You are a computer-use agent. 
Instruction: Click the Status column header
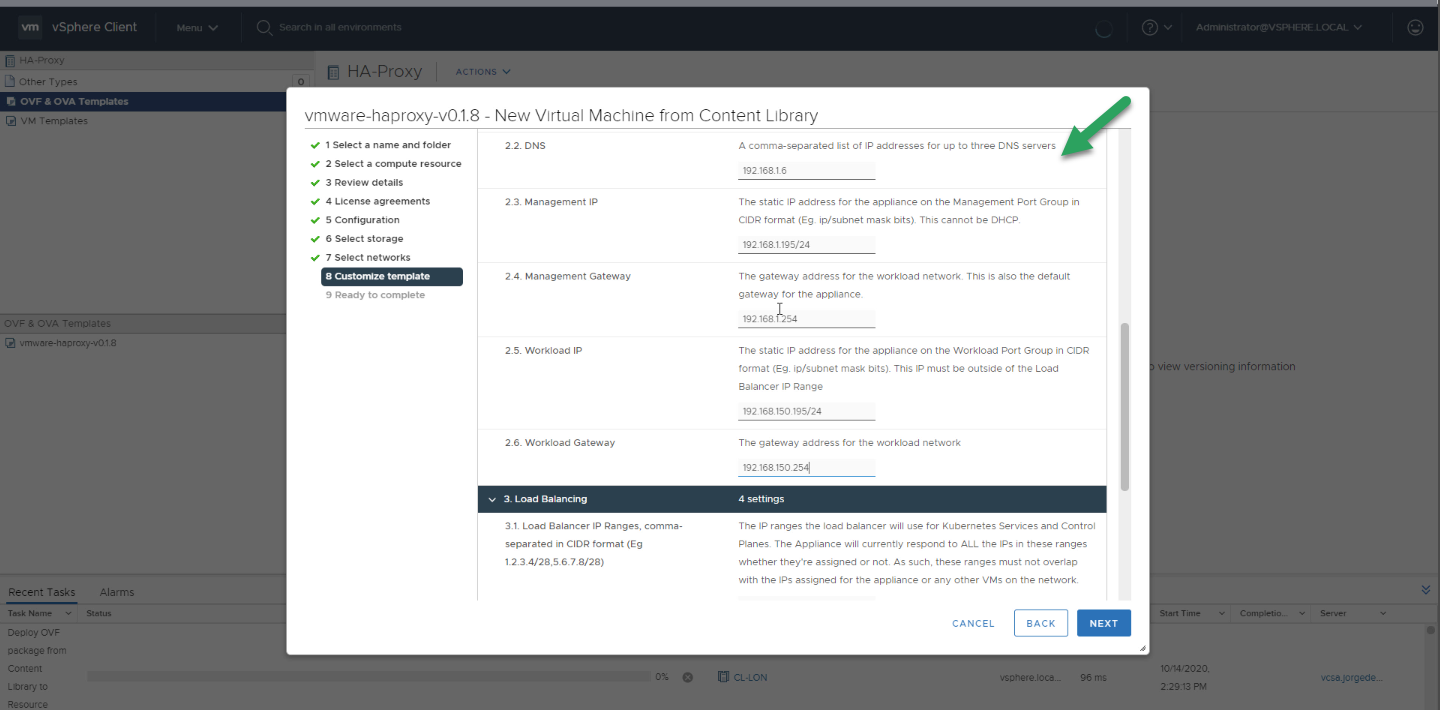(99, 613)
